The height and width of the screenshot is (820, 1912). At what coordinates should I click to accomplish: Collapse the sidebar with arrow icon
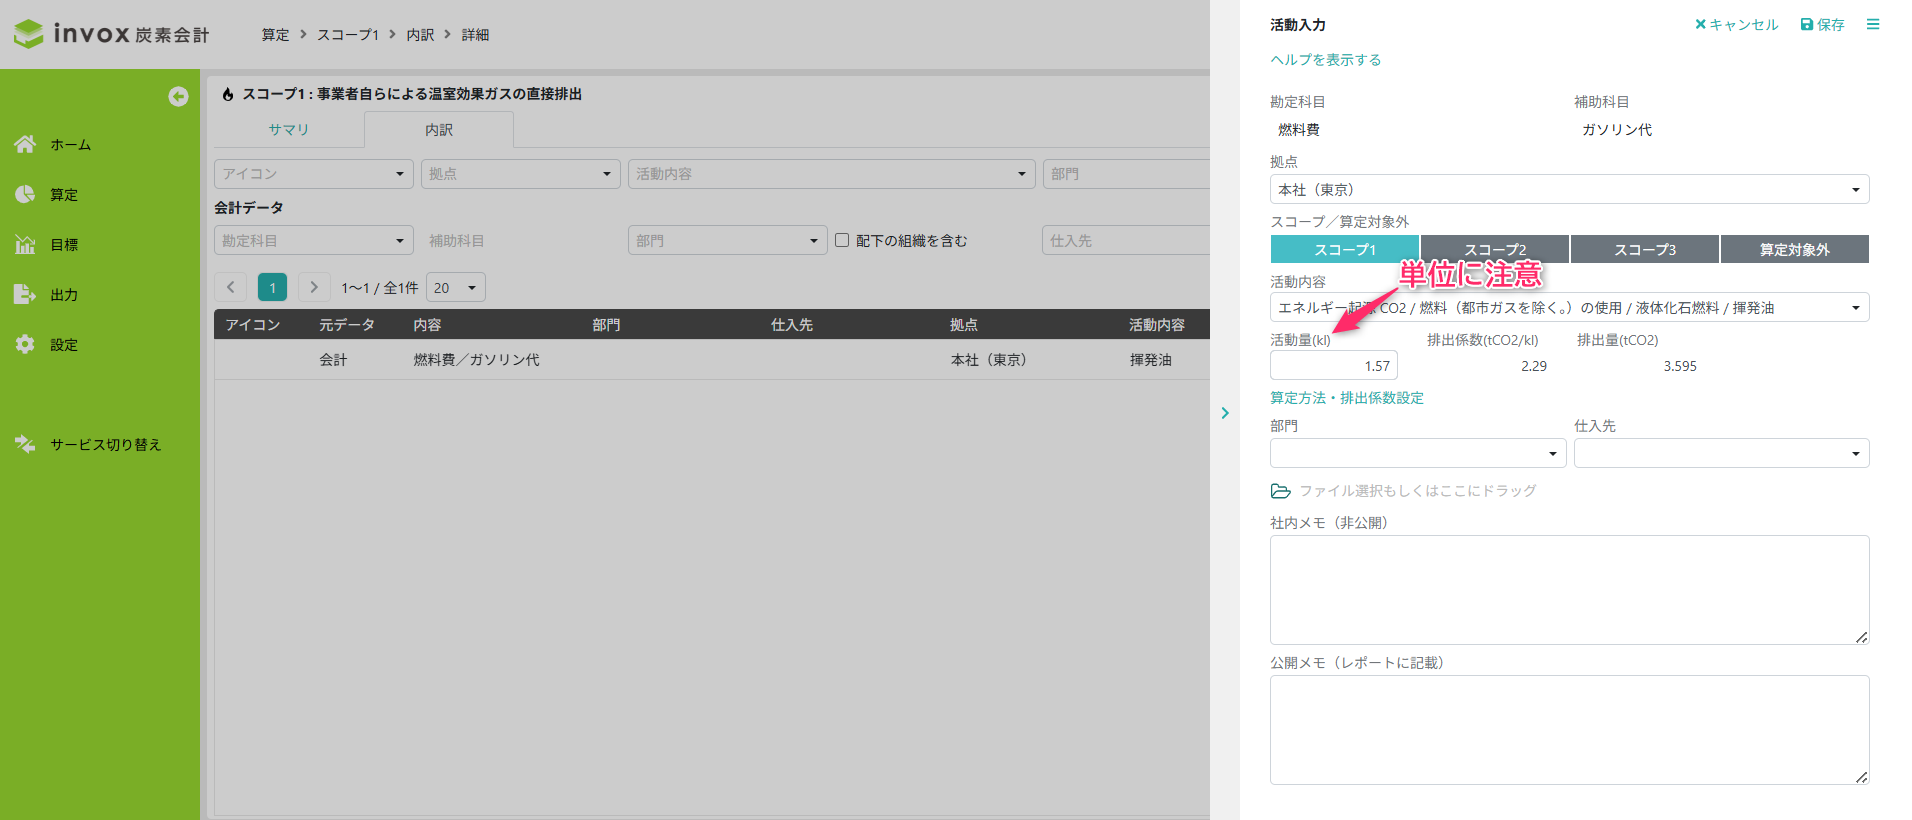pos(178,96)
